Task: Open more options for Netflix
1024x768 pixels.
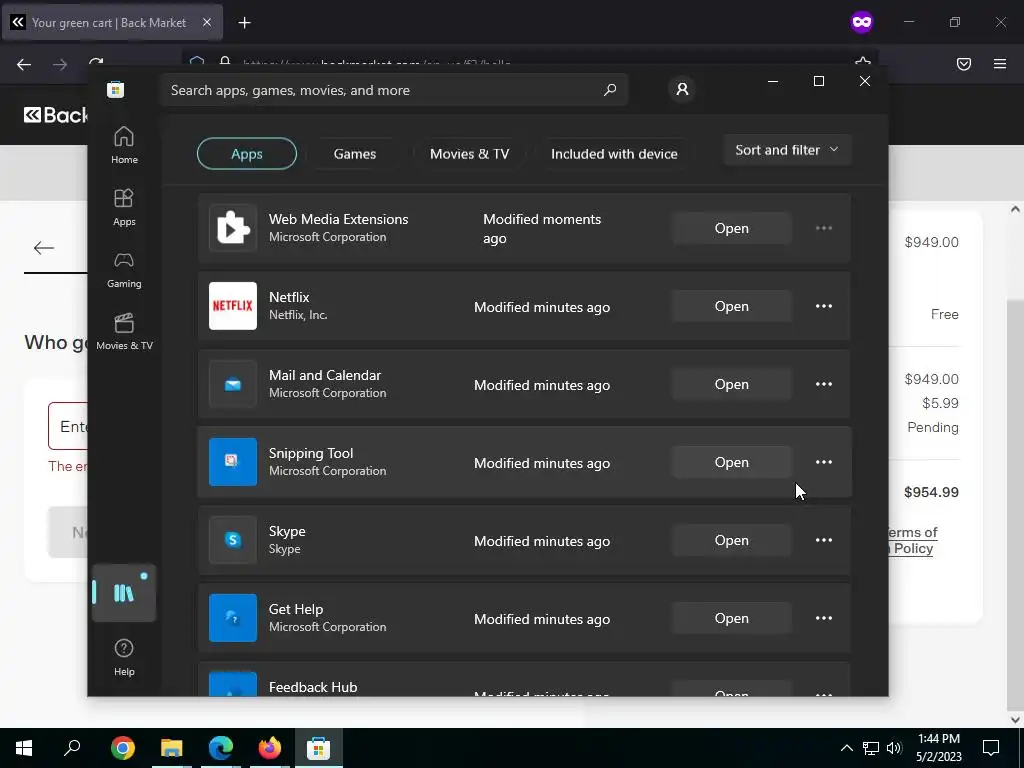Action: (x=824, y=306)
